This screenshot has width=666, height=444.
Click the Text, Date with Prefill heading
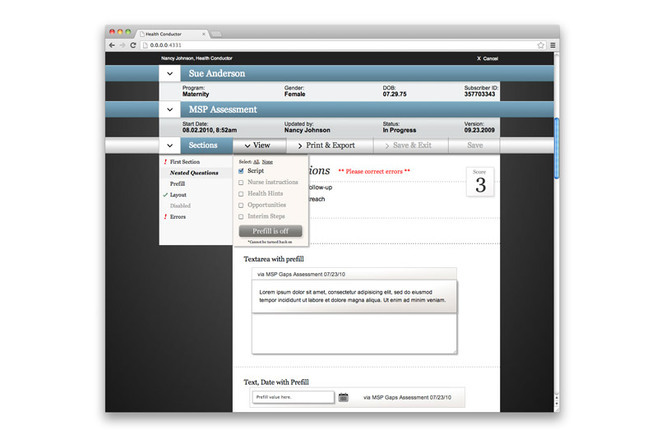click(x=277, y=382)
